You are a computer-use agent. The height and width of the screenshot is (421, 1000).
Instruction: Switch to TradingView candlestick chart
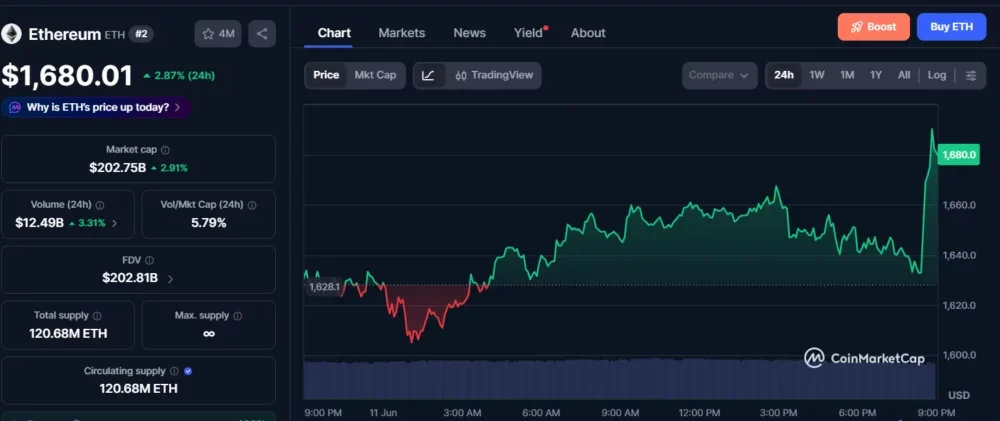click(x=494, y=75)
